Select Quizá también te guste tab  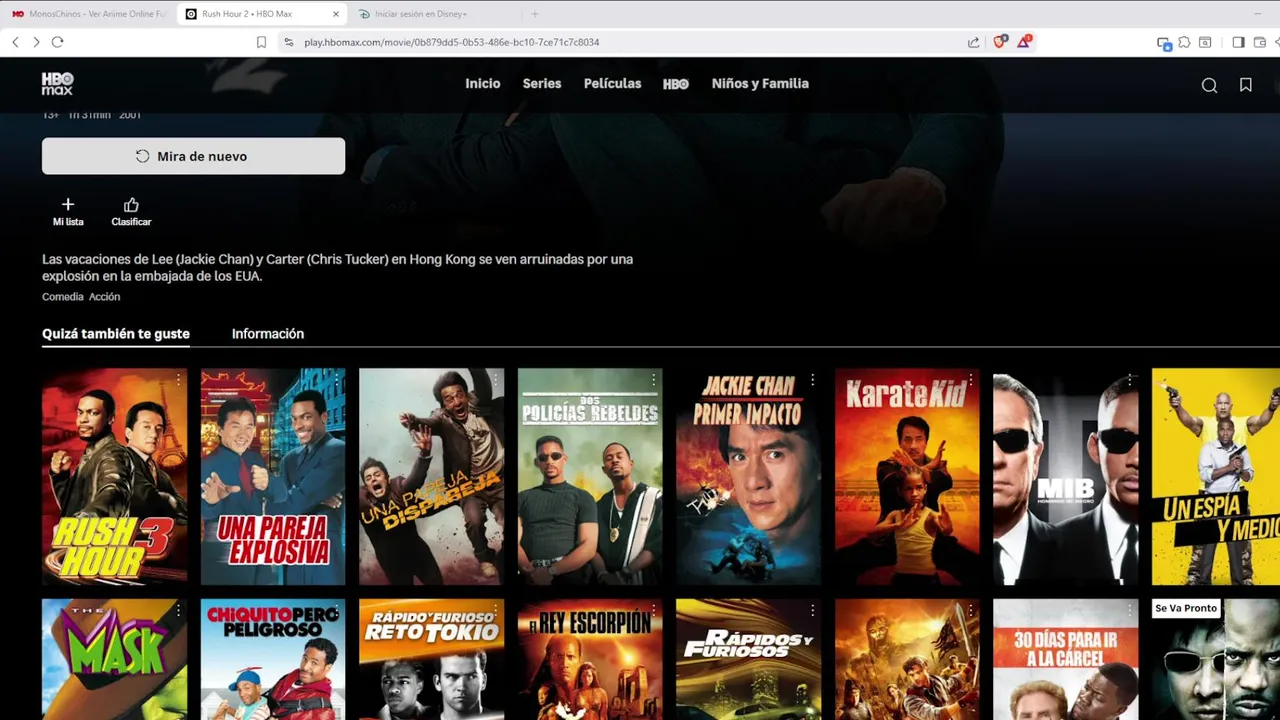pos(116,334)
